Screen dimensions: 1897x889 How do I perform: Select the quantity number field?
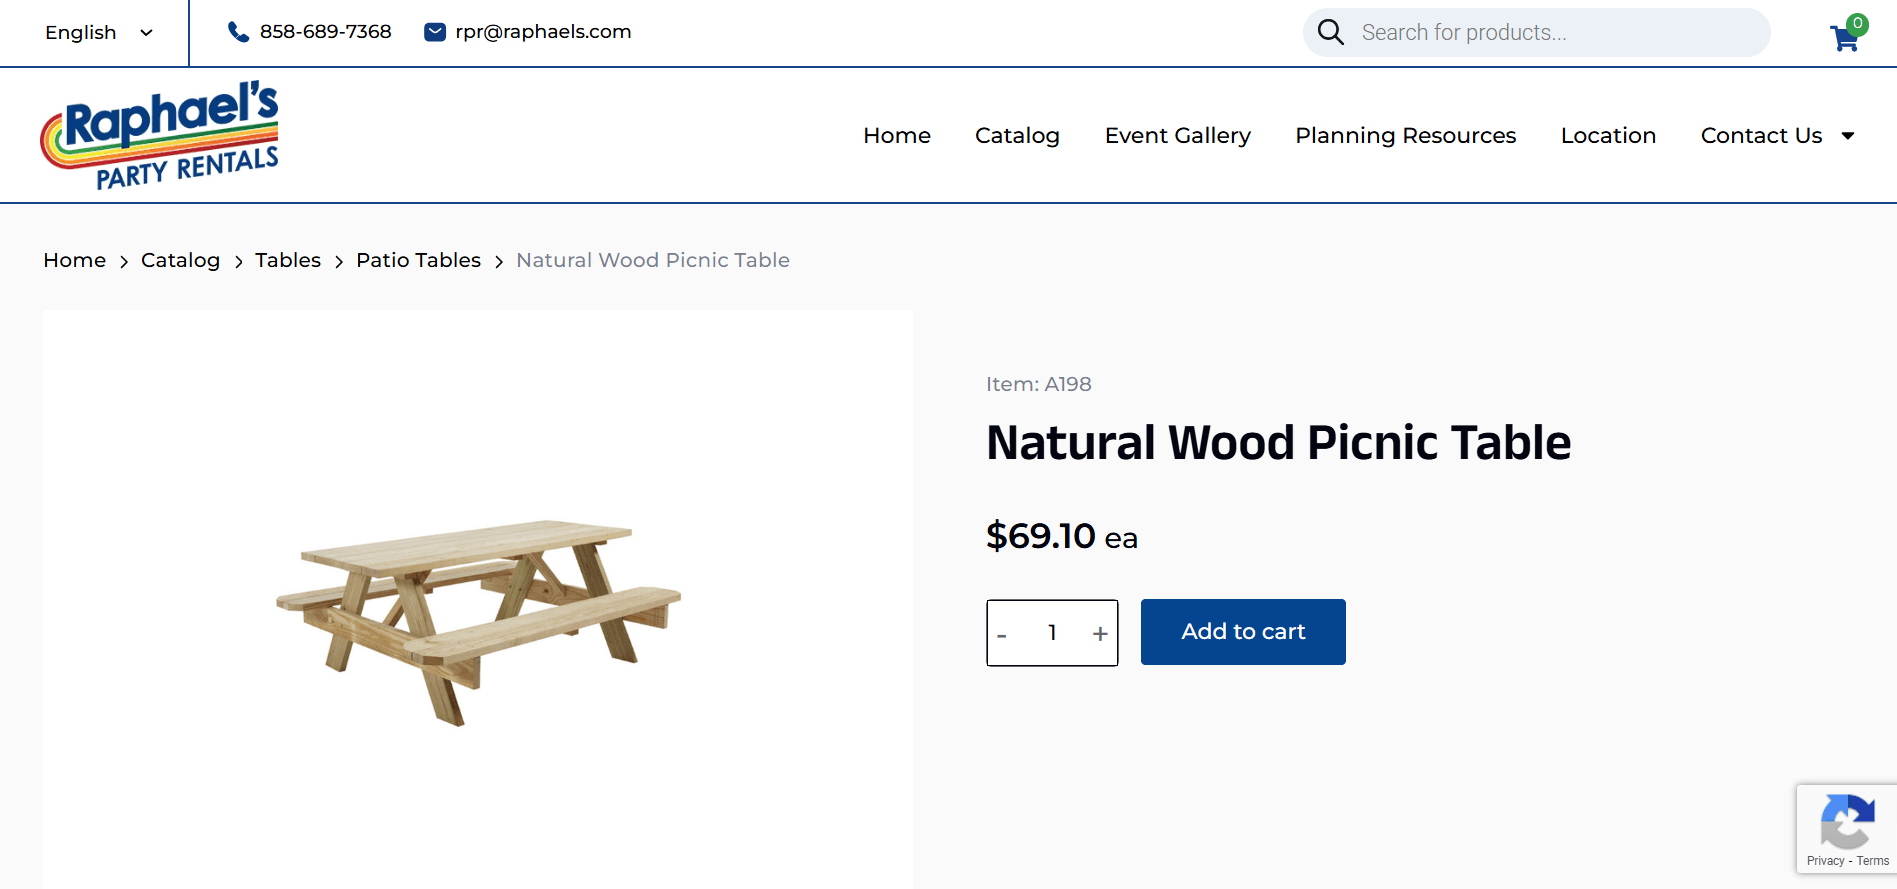point(1052,633)
